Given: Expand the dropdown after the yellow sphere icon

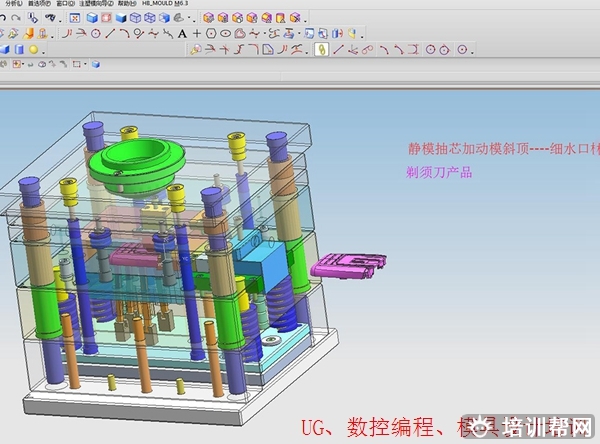Looking at the screenshot, I should (x=43, y=48).
